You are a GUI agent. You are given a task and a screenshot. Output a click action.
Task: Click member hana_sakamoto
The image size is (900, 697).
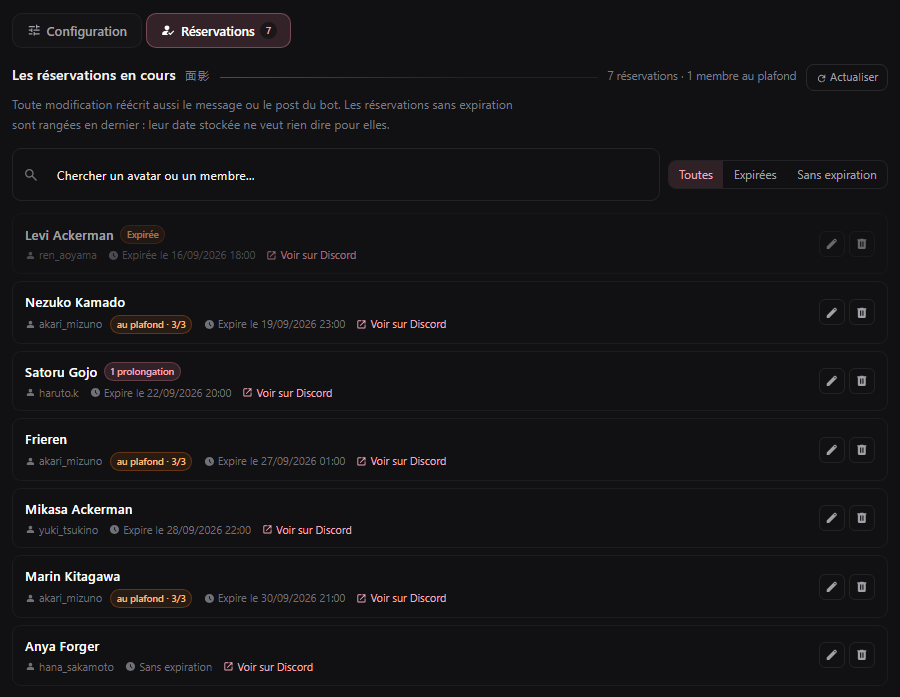(x=70, y=667)
